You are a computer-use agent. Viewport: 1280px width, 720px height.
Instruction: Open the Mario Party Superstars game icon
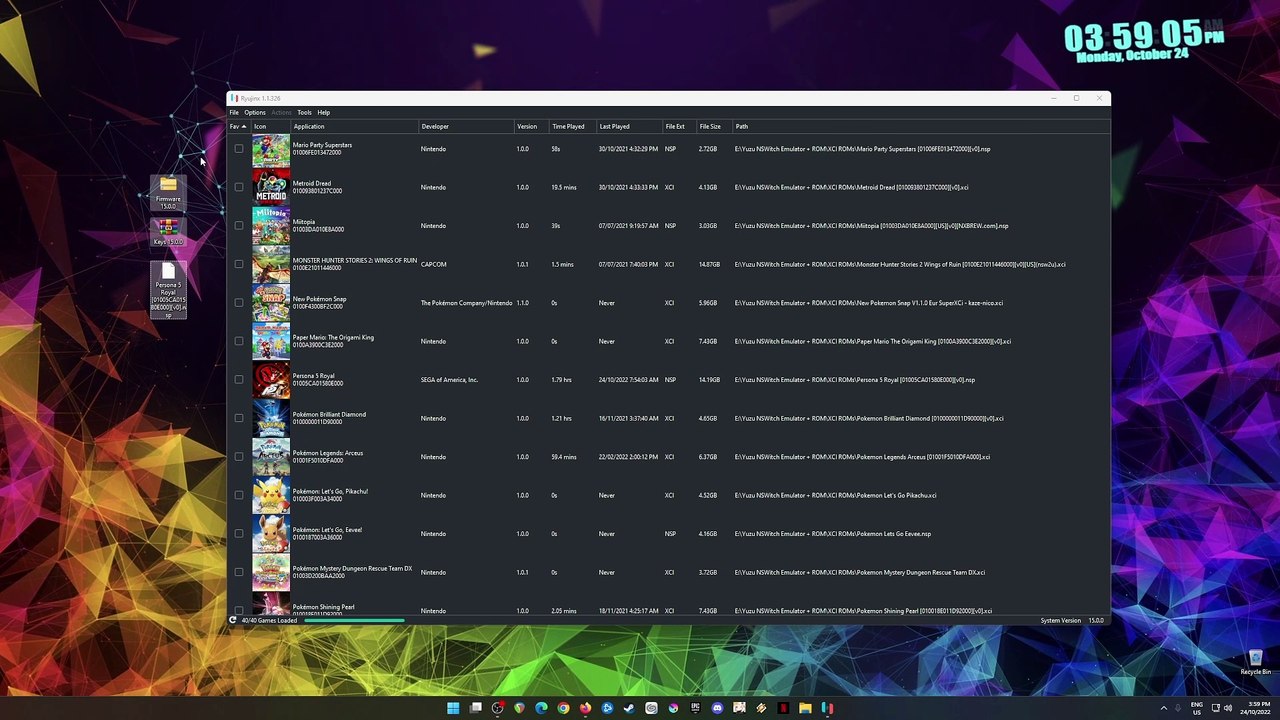[271, 149]
